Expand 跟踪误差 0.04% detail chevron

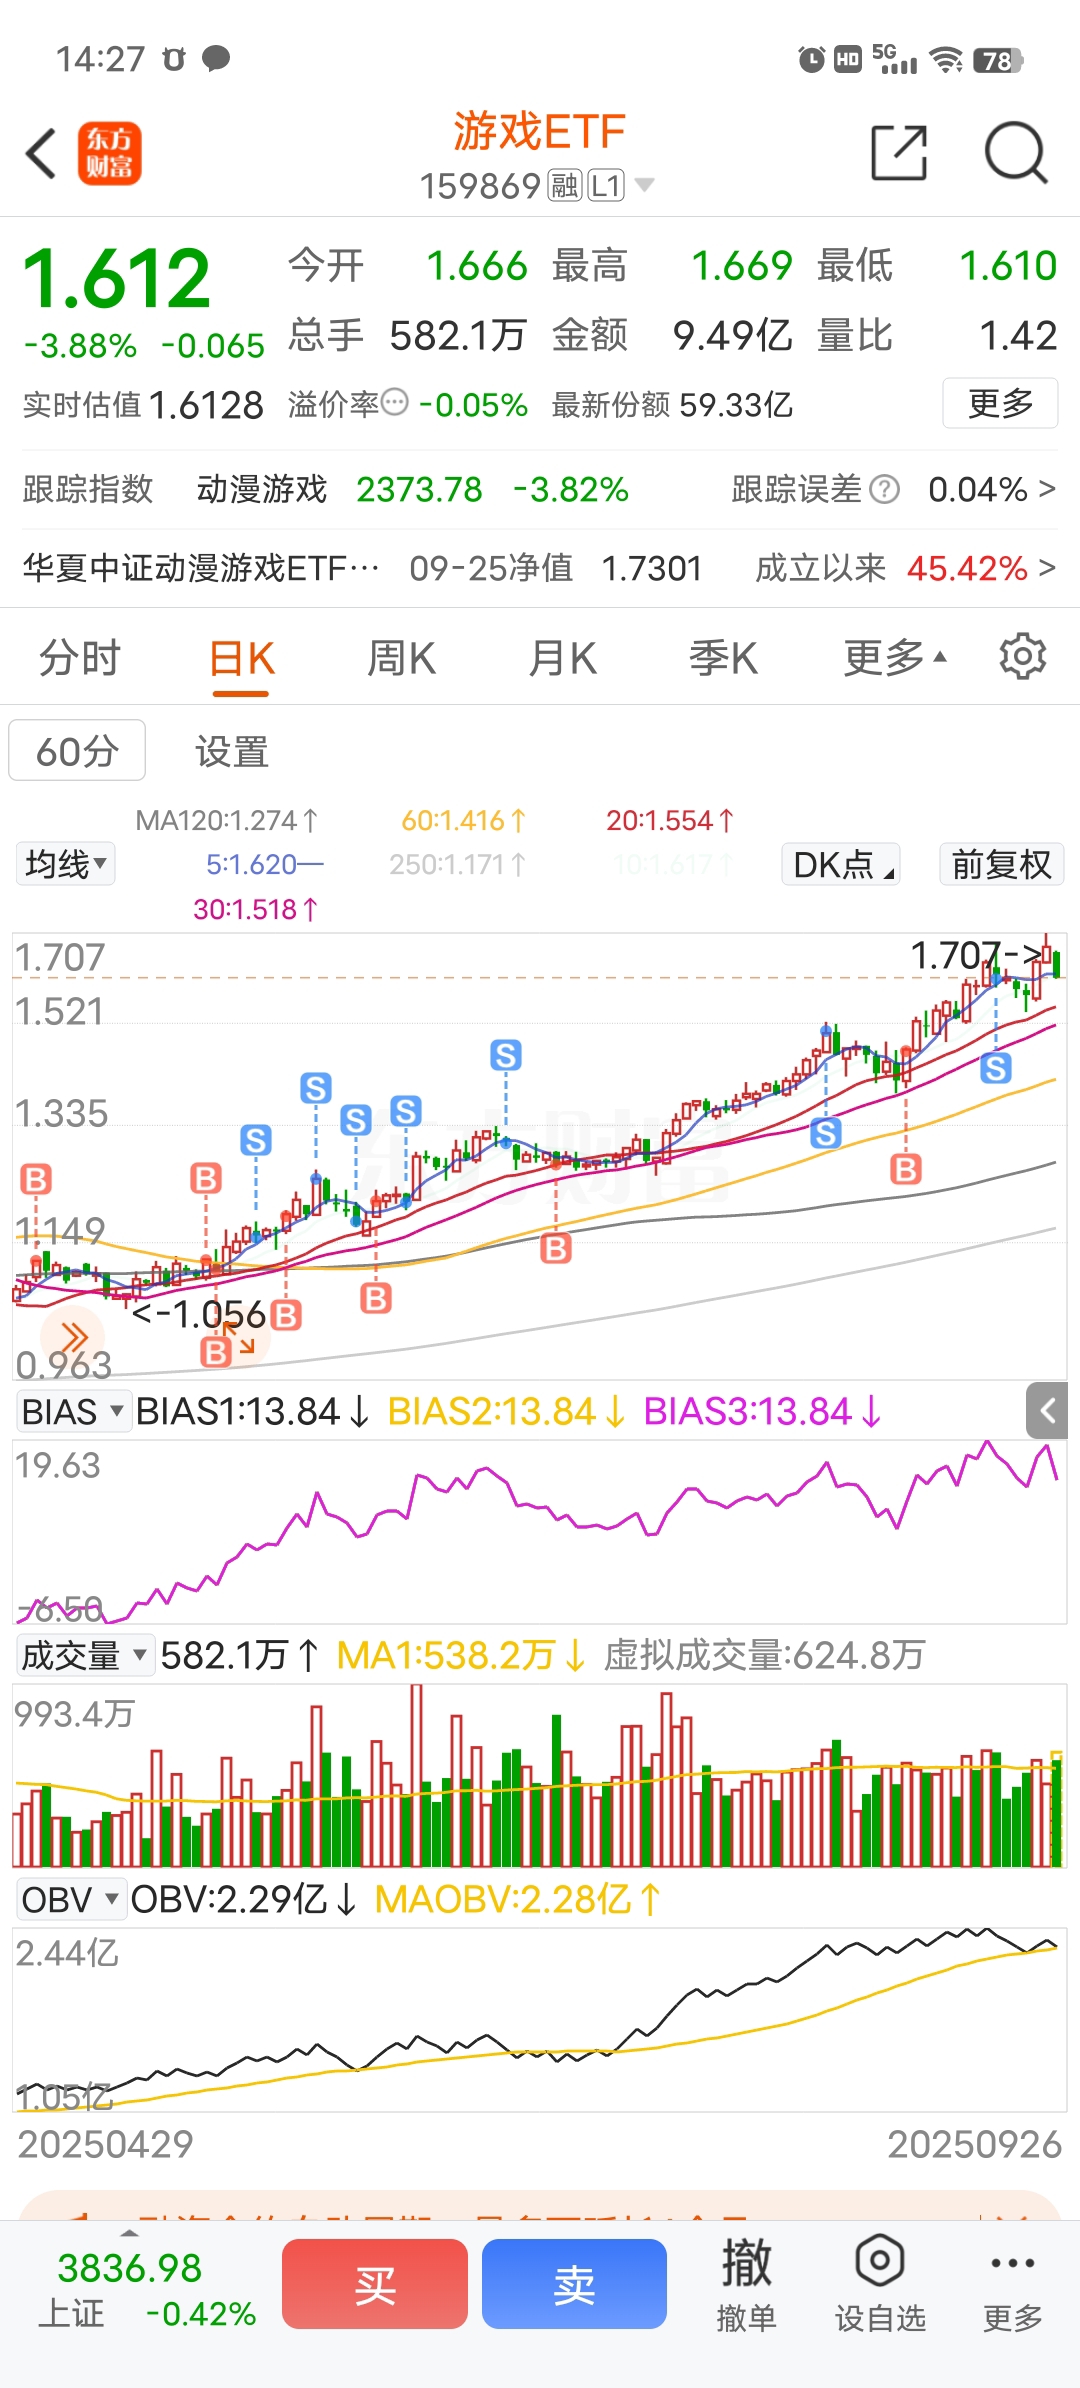[x=1046, y=488]
